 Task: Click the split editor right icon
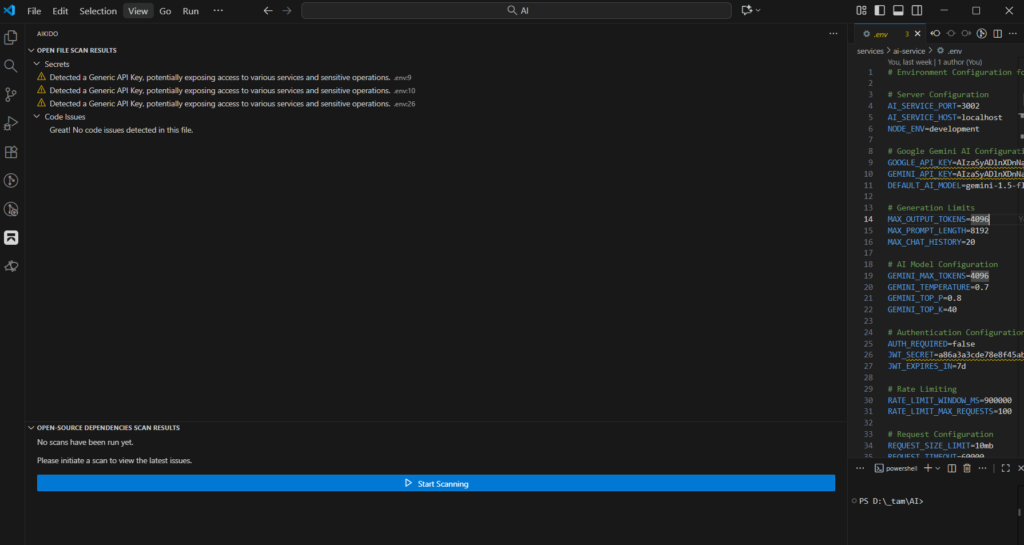[998, 33]
